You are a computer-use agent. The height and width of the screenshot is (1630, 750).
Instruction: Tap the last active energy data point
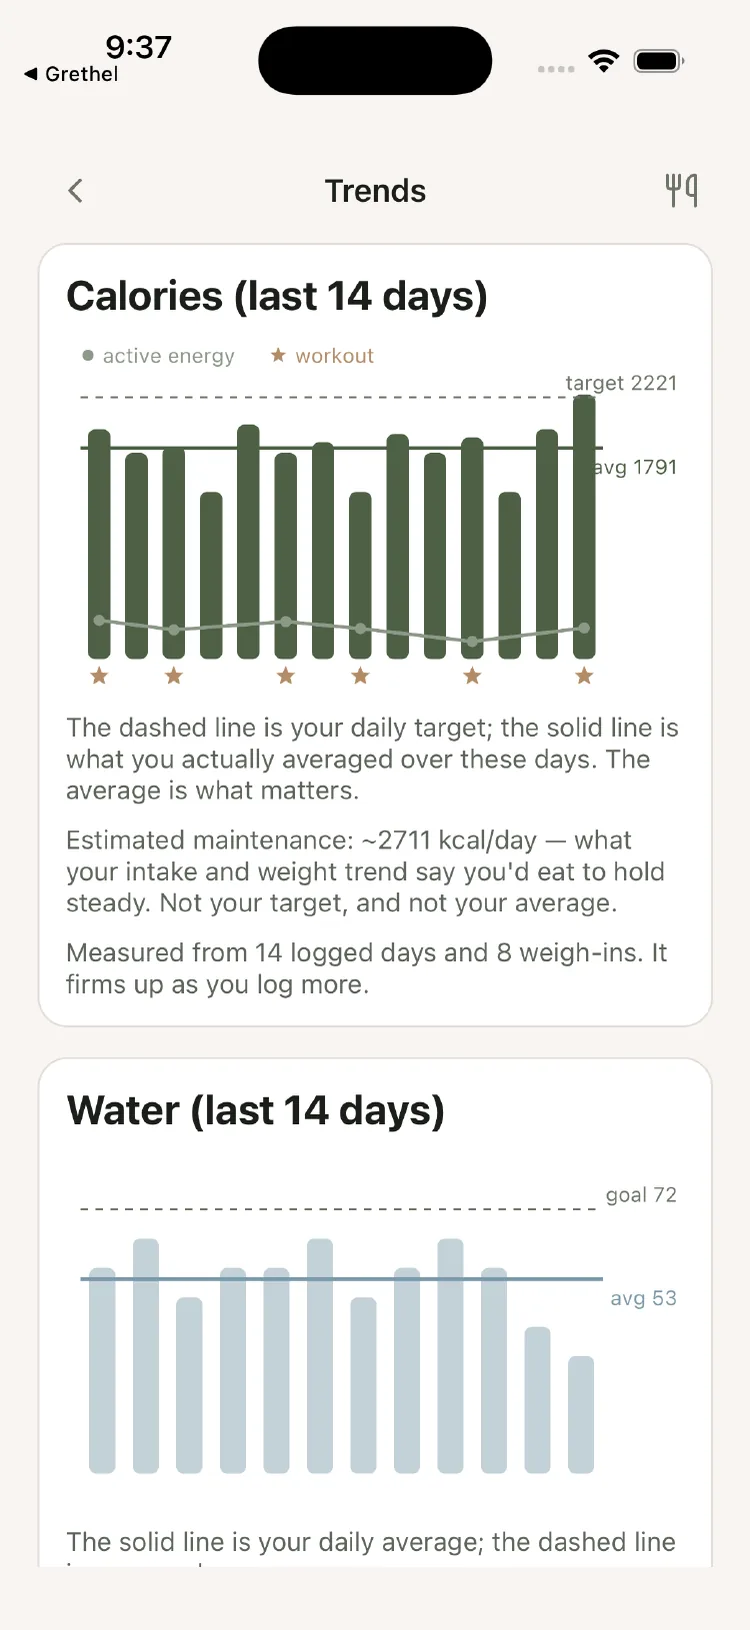[584, 628]
